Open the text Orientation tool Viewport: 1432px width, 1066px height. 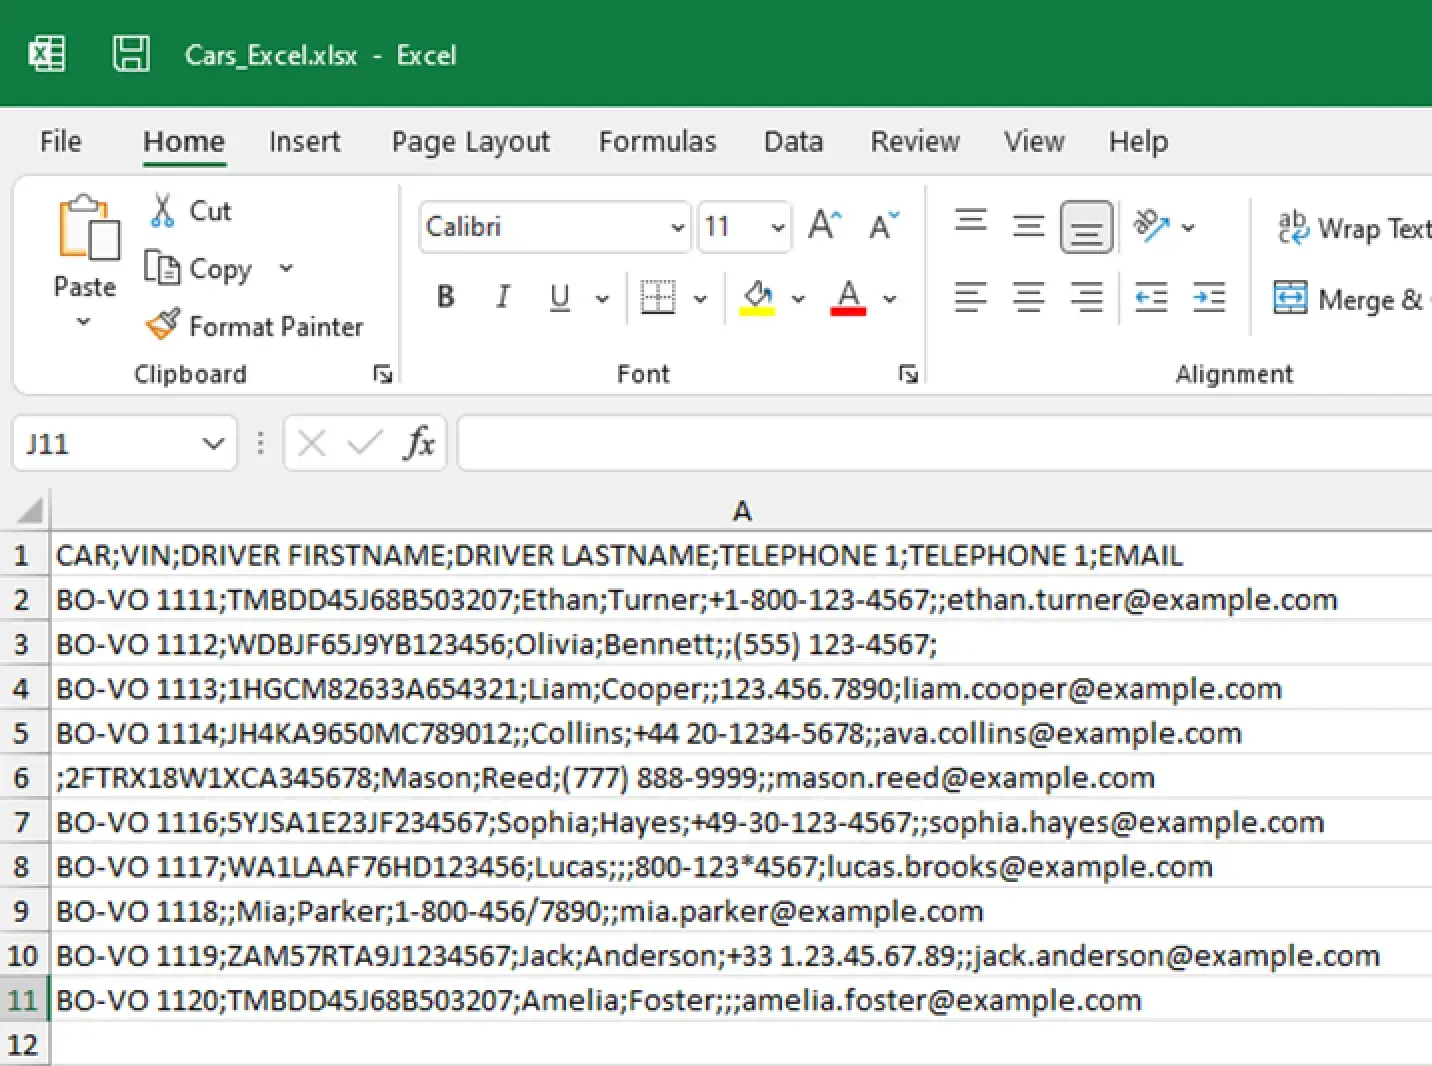[1151, 226]
